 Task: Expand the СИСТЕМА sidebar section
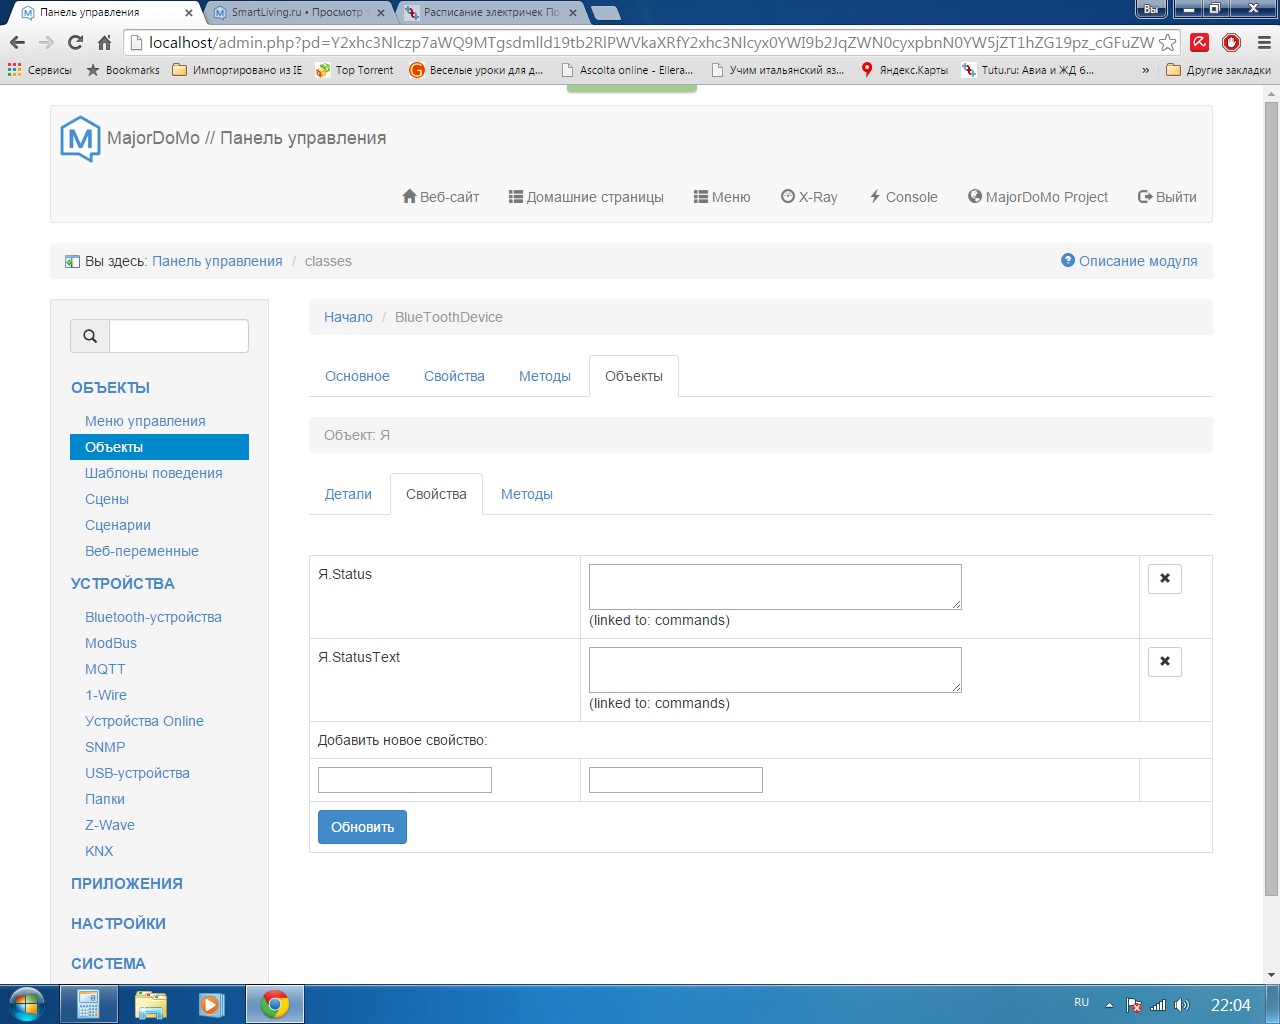coord(108,964)
